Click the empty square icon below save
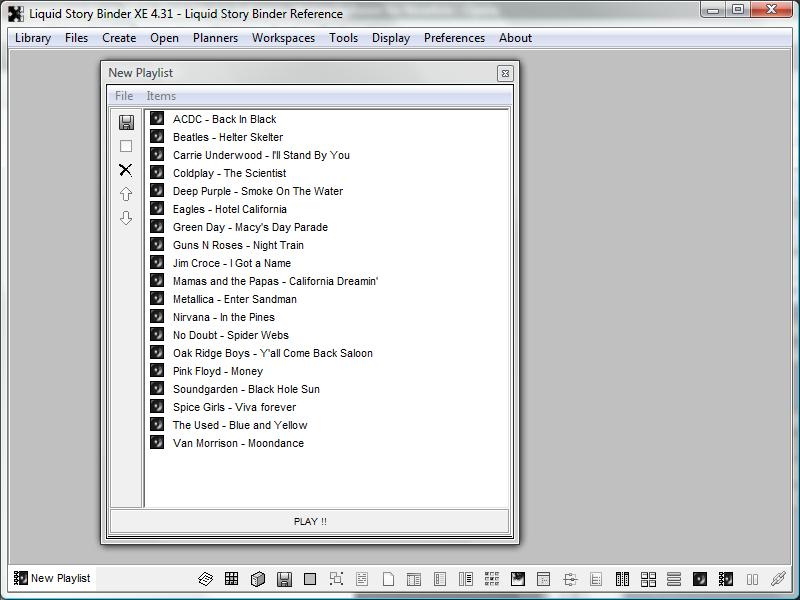 (126, 146)
